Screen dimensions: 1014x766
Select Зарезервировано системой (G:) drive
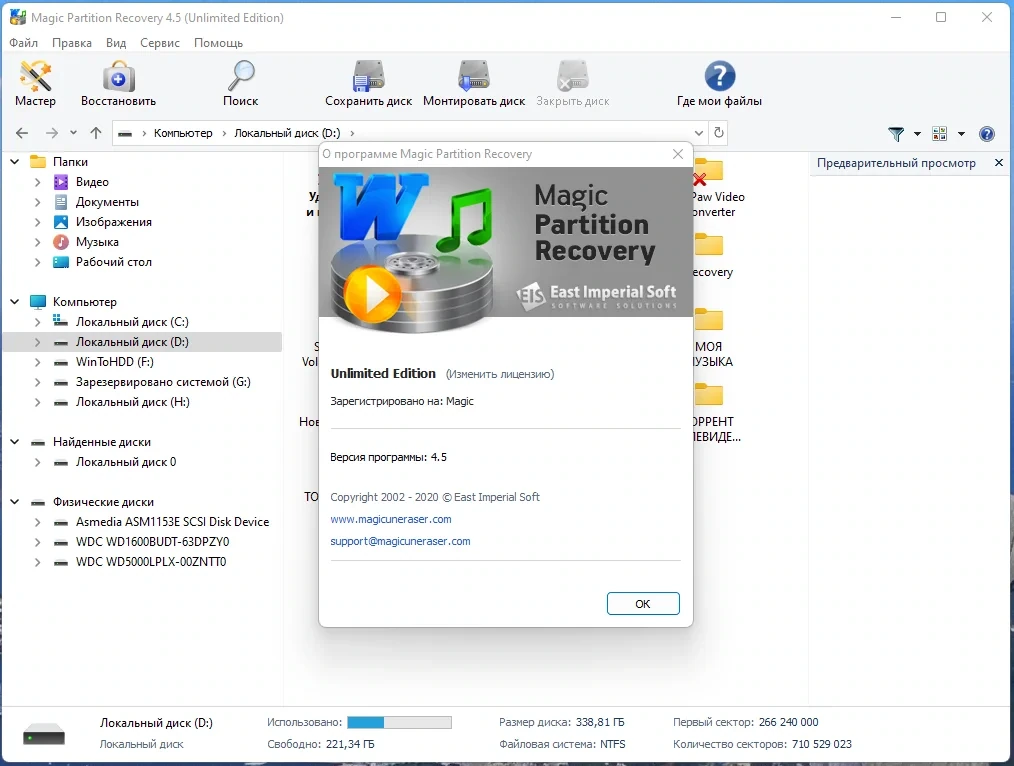(163, 382)
